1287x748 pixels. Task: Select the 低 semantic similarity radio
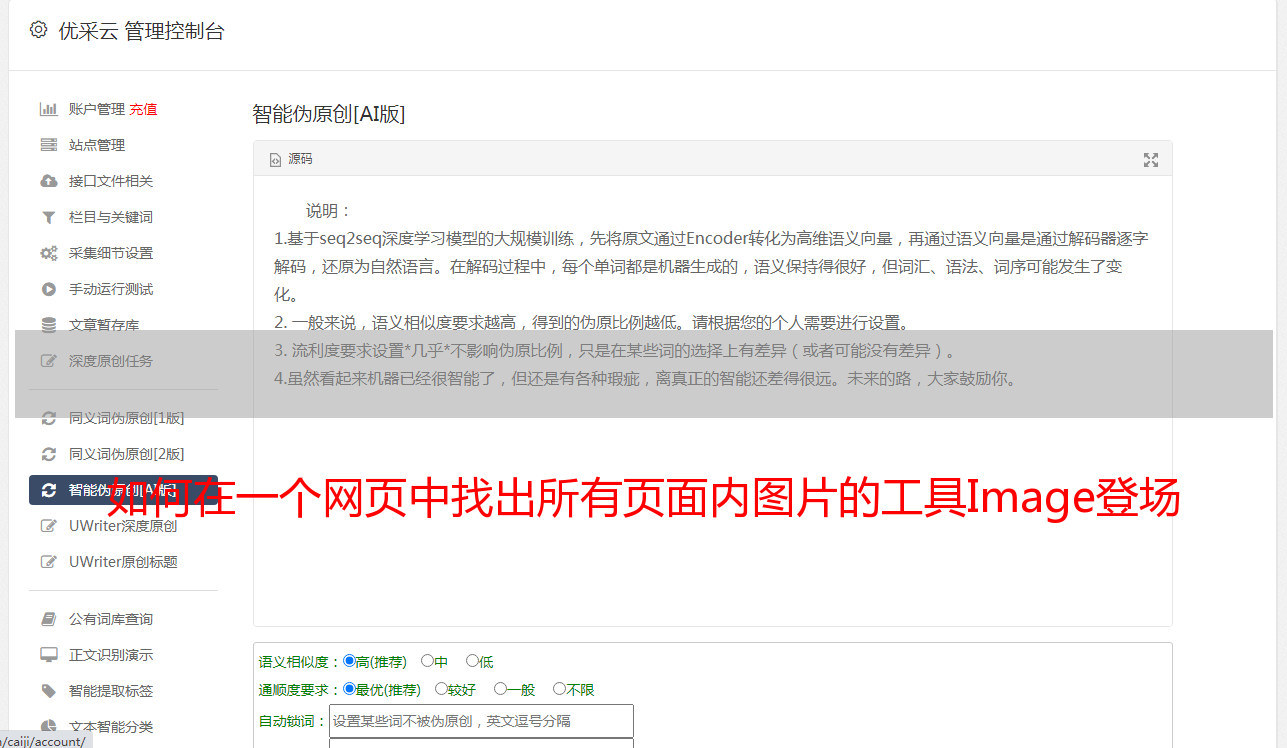click(472, 661)
